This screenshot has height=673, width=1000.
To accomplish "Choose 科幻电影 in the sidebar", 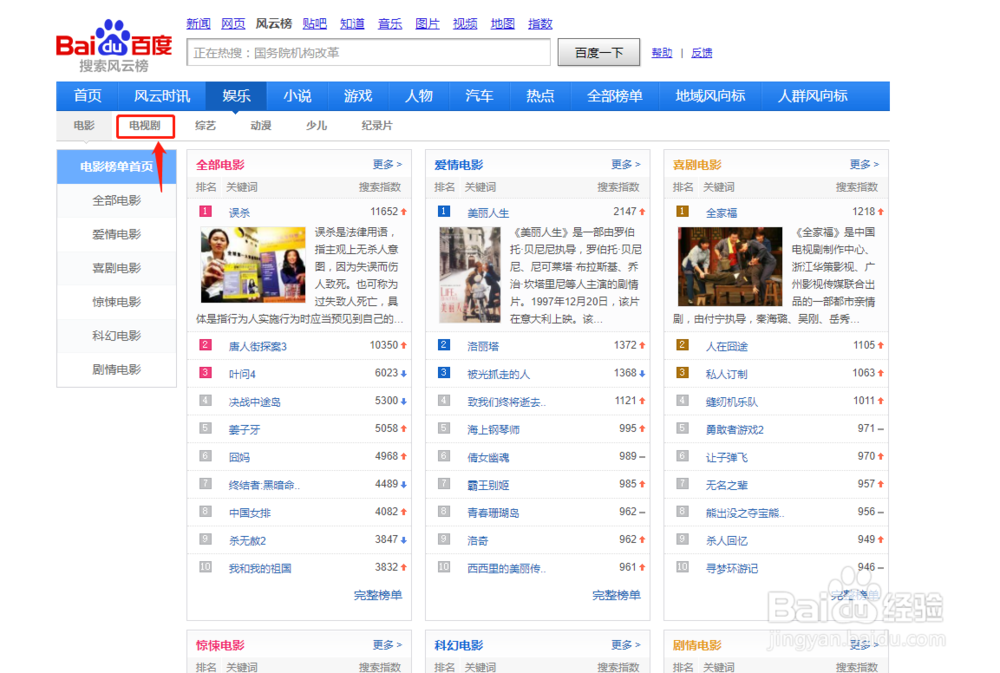I will pos(117,336).
